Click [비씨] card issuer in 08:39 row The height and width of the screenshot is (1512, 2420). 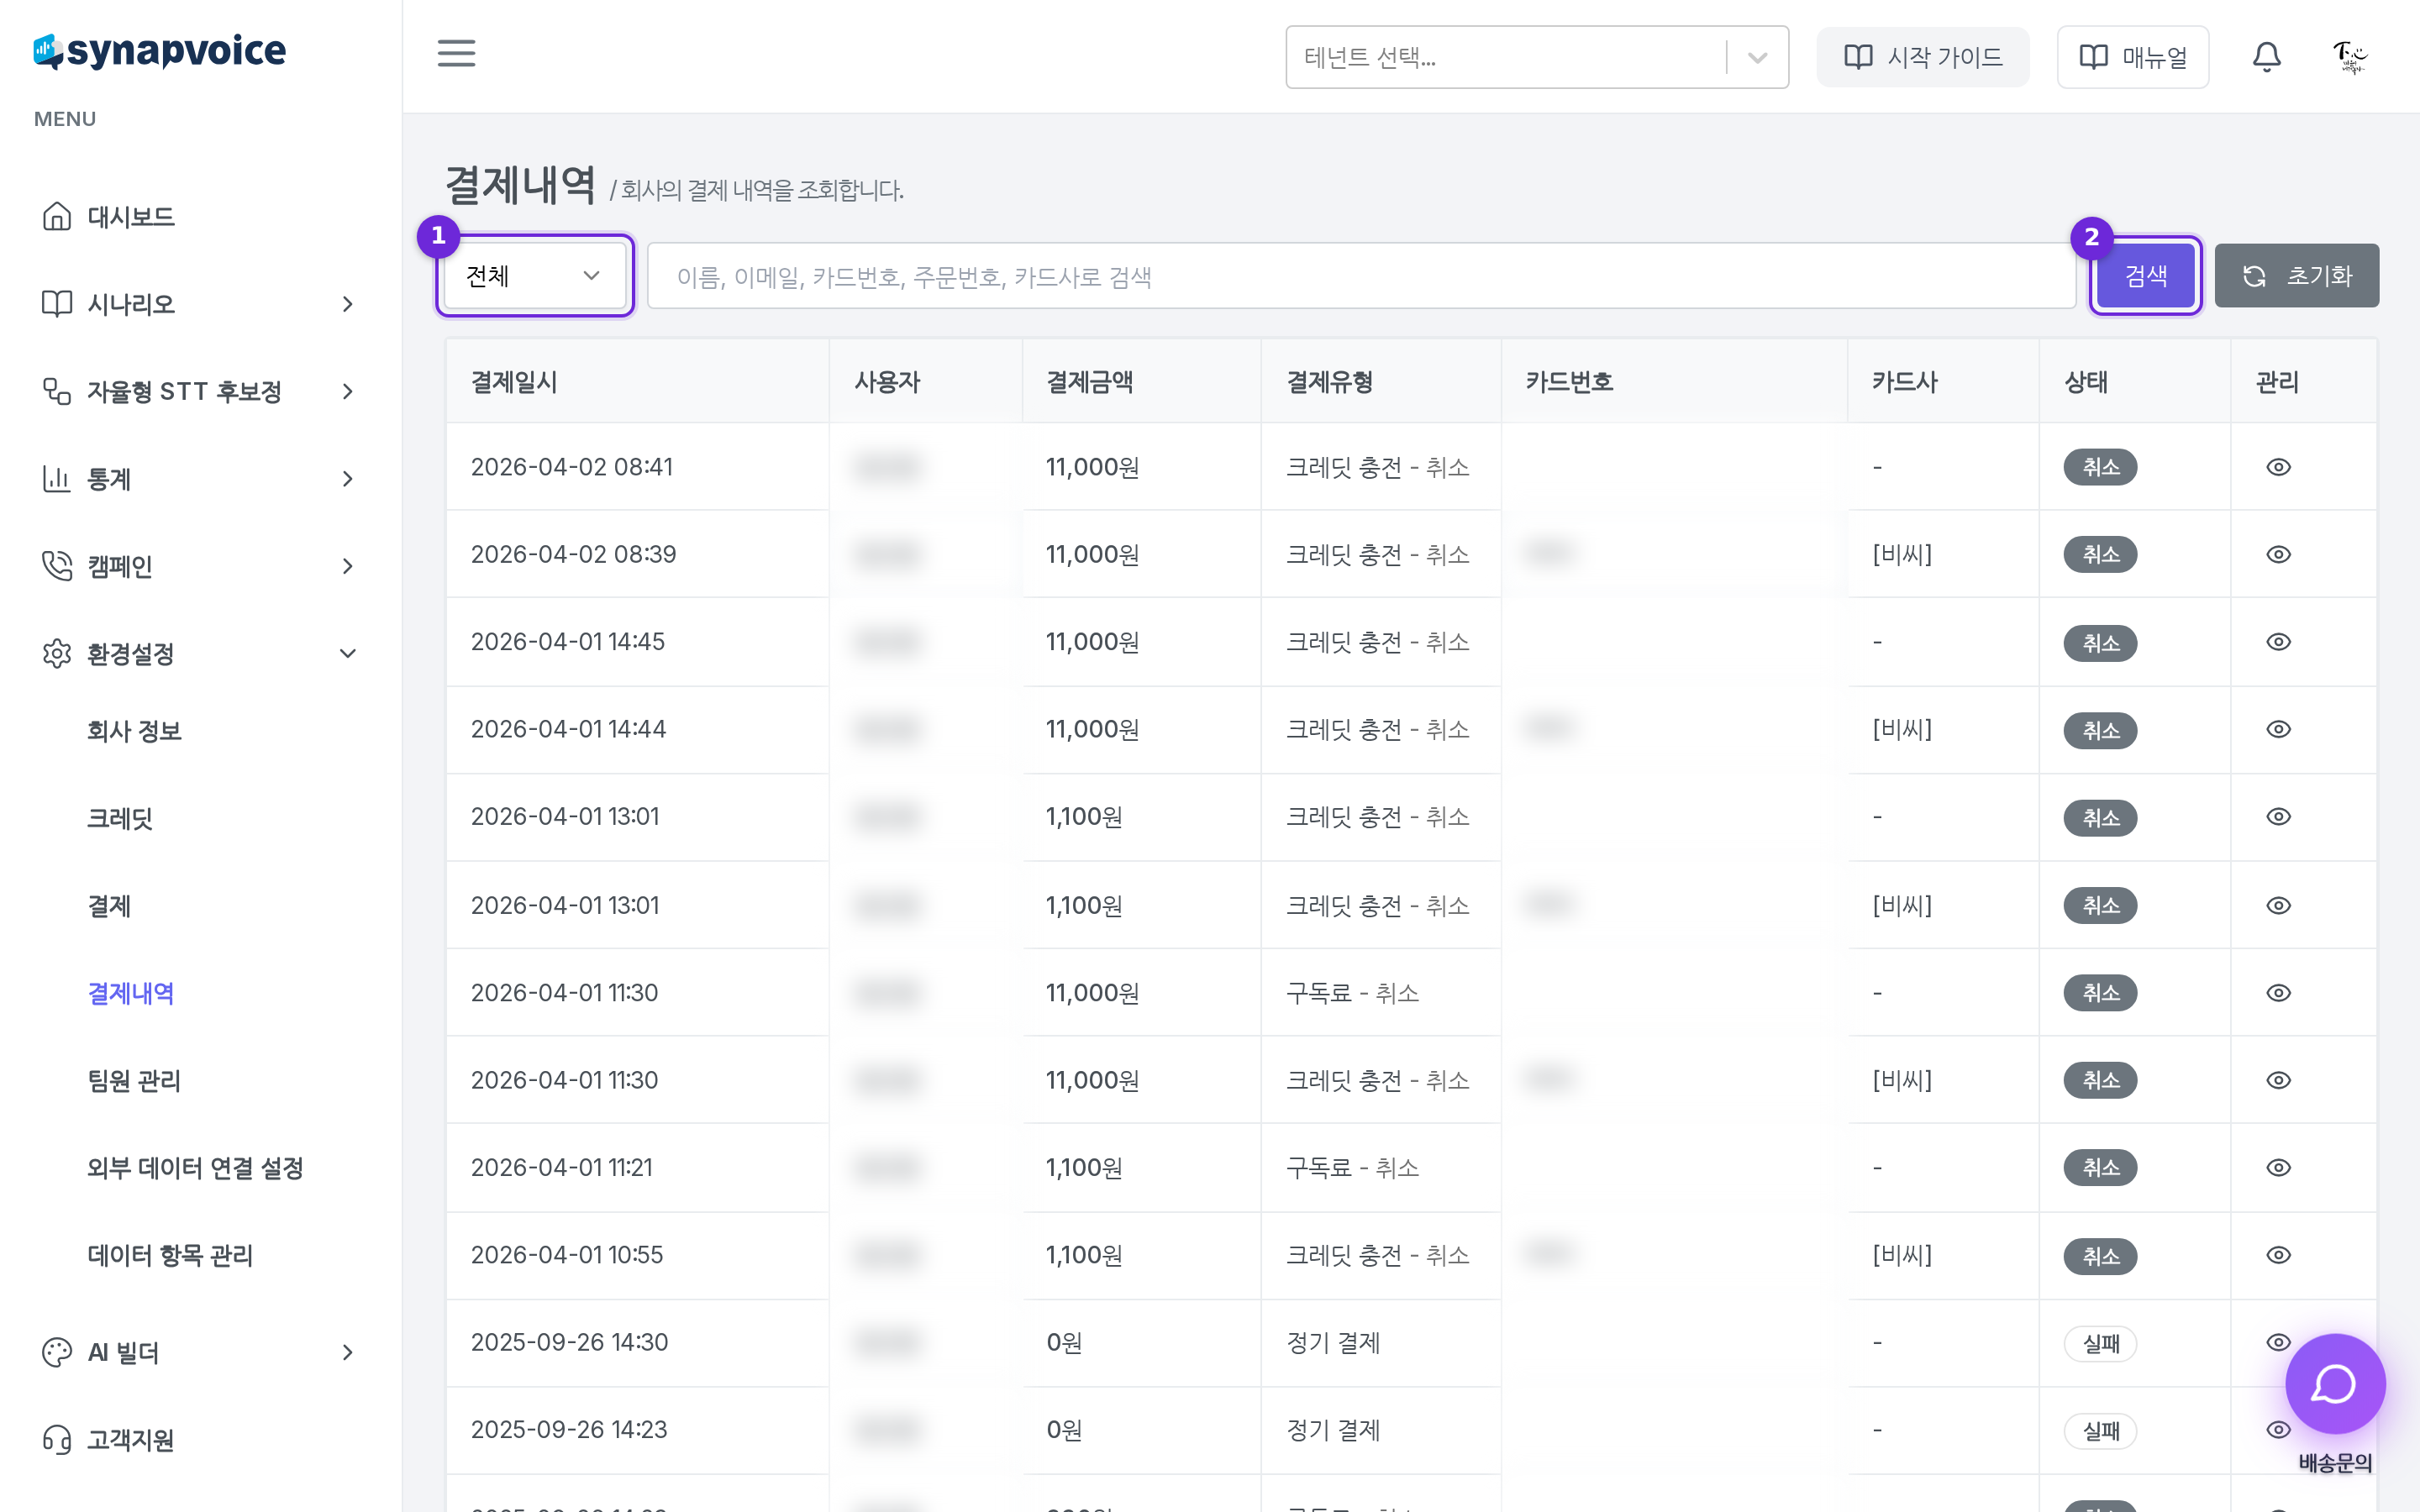click(x=1901, y=554)
